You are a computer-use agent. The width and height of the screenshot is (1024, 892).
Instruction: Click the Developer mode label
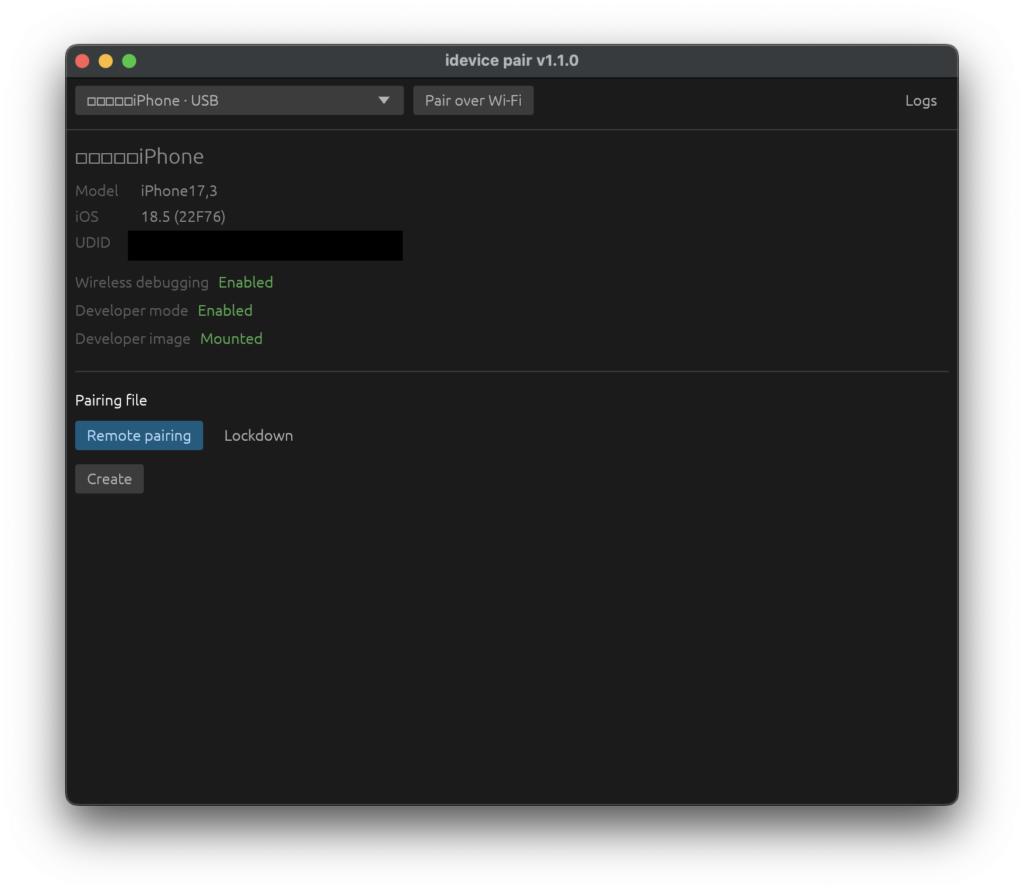(131, 310)
